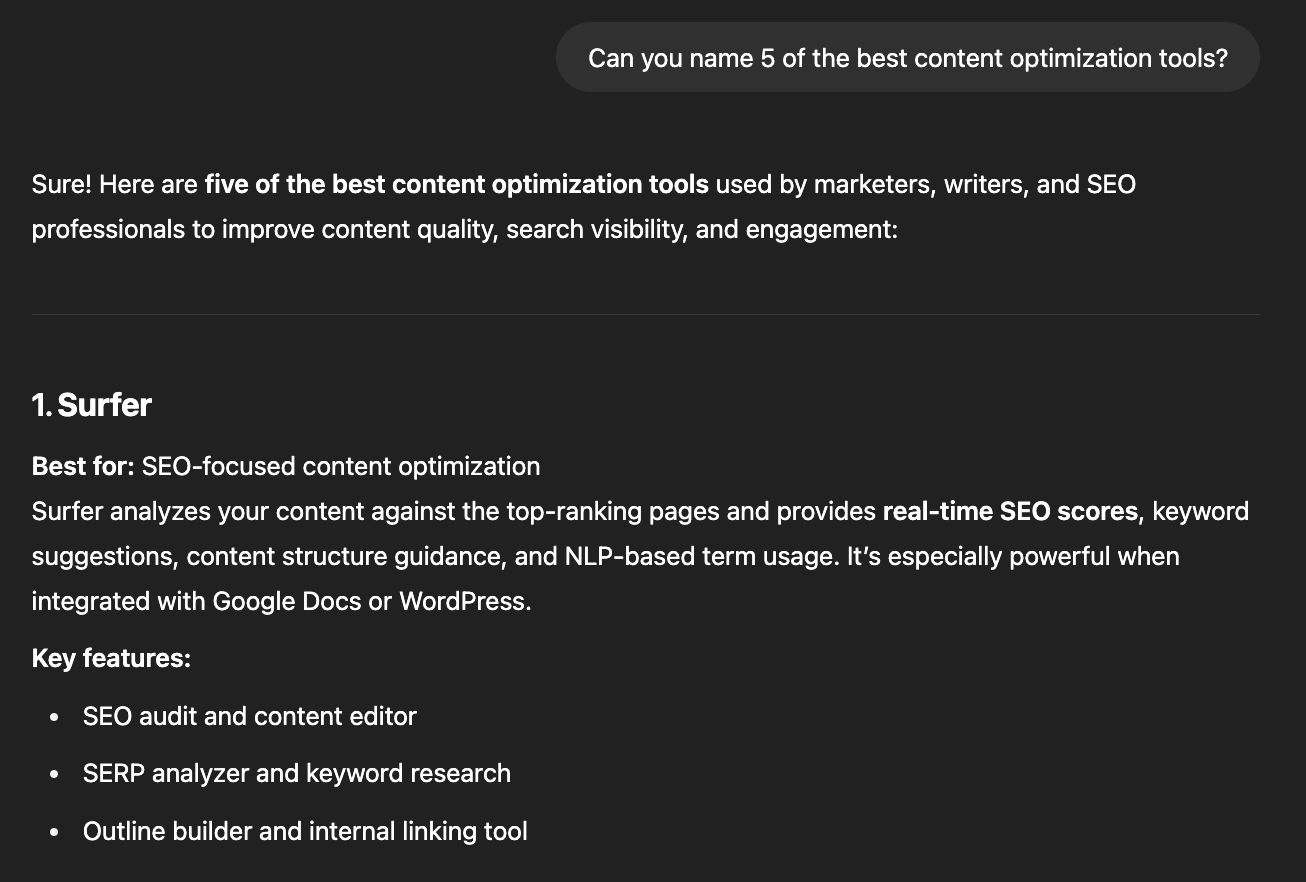Image resolution: width=1306 pixels, height=882 pixels.
Task: Click the 'Best for:' bold label
Action: point(83,466)
